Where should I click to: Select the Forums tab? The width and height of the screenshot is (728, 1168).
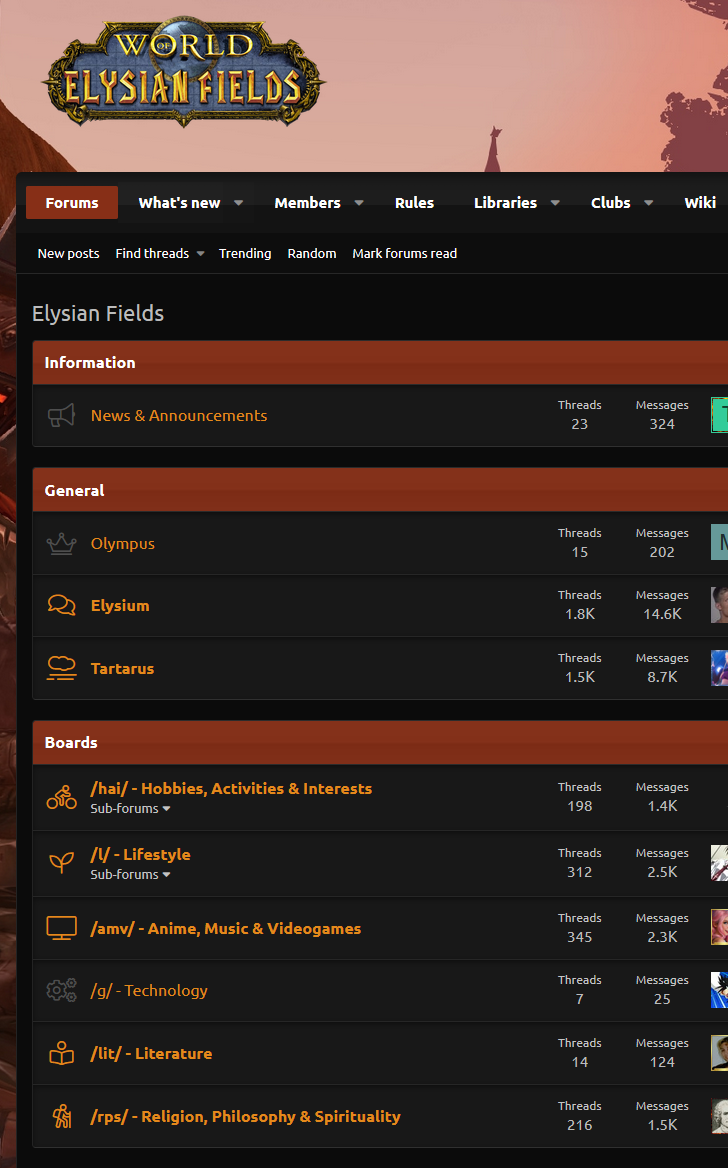(72, 203)
